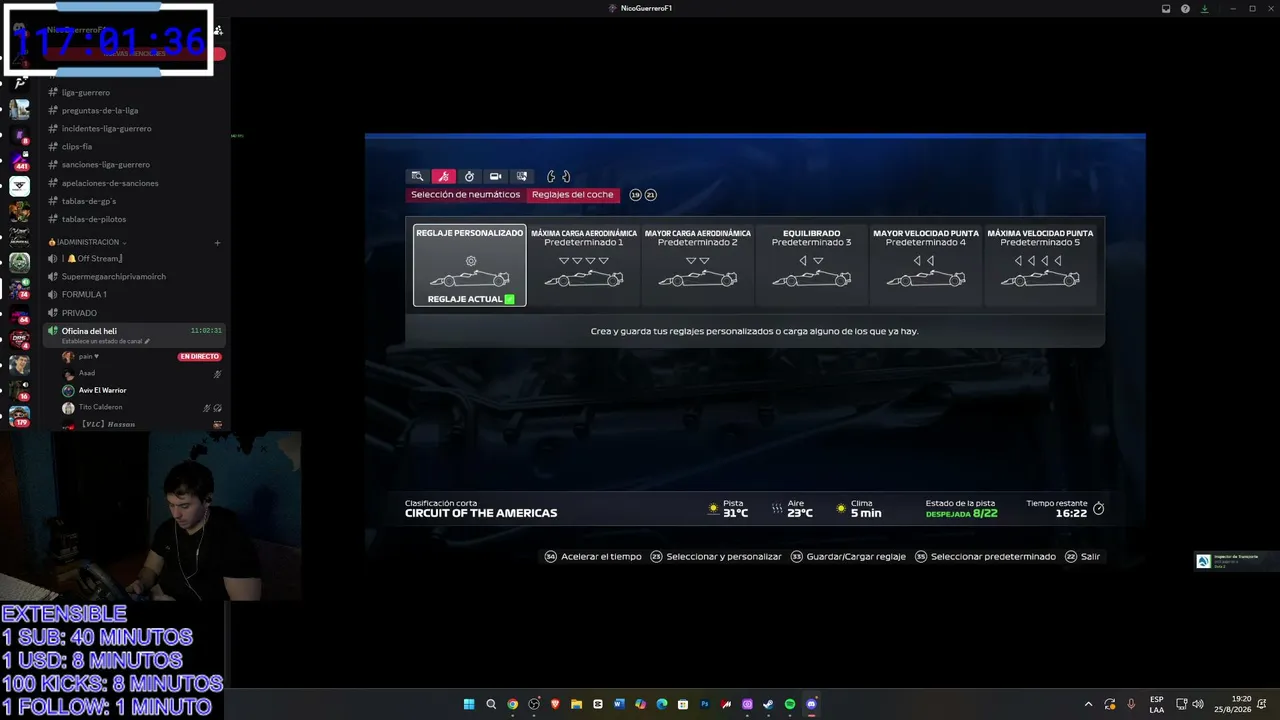Open Brave browser from taskbar
The image size is (1280, 720).
(555, 704)
